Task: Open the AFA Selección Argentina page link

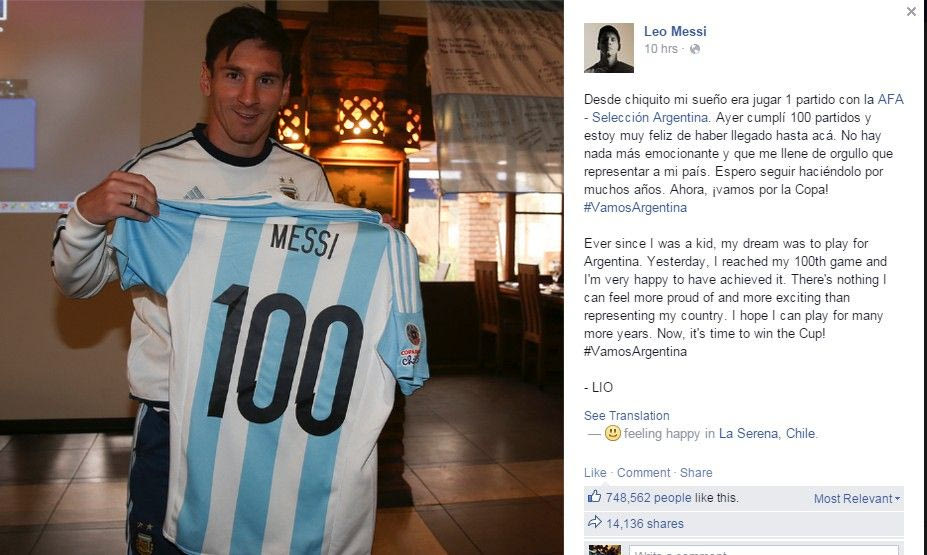Action: 744,108
